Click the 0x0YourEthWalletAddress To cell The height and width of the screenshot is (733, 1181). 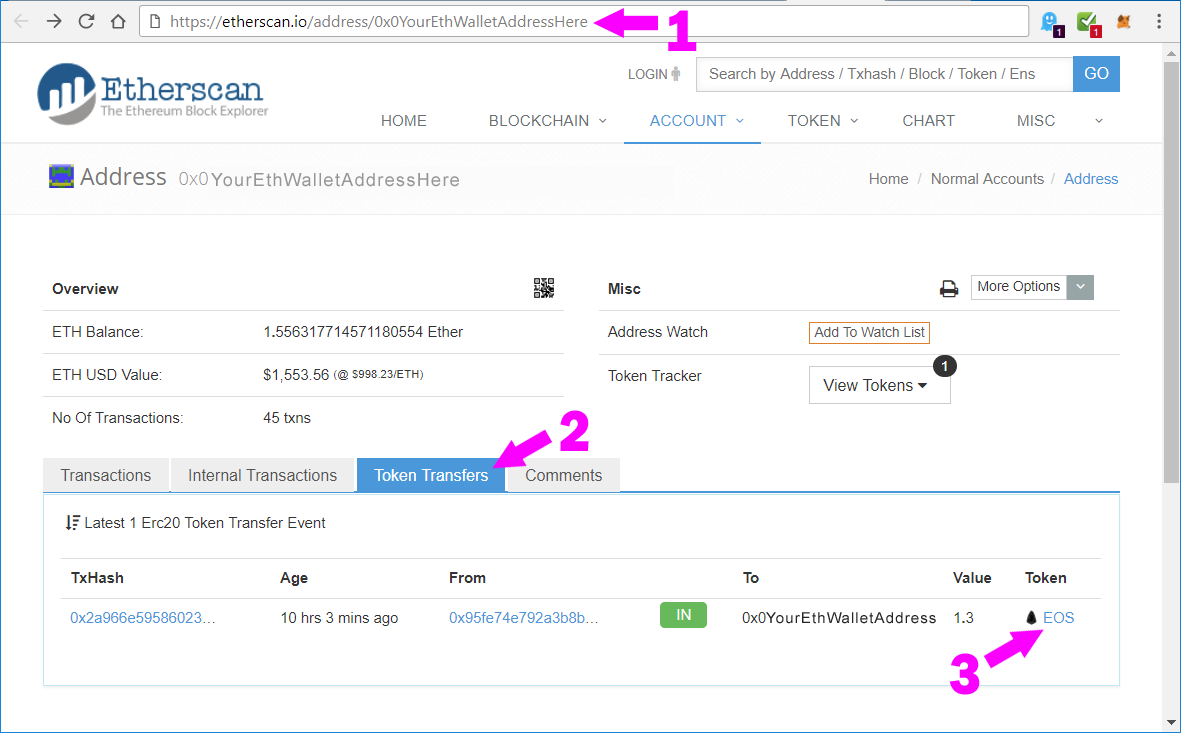tap(839, 618)
